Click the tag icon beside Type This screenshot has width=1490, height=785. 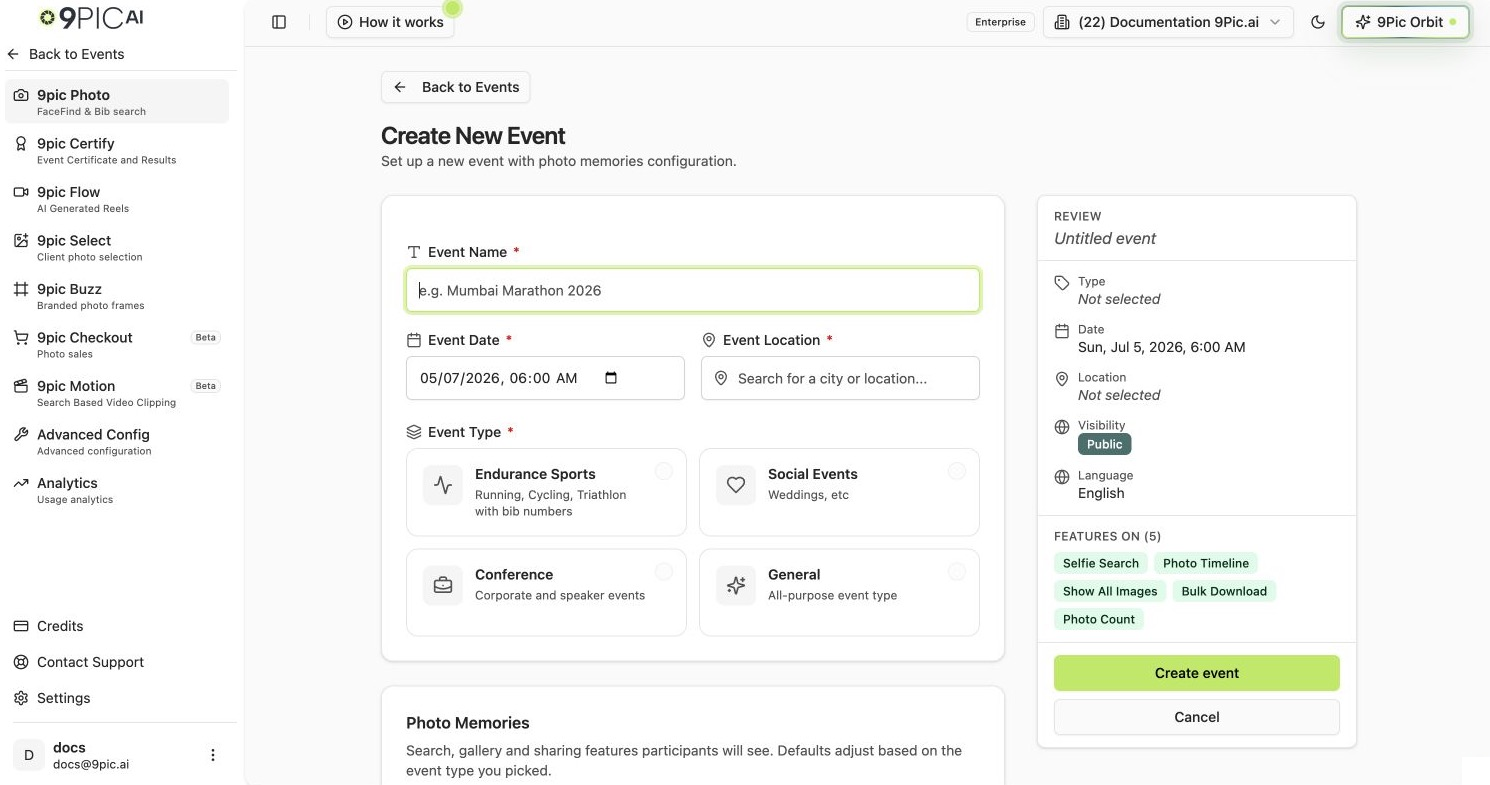pyautogui.click(x=1062, y=283)
